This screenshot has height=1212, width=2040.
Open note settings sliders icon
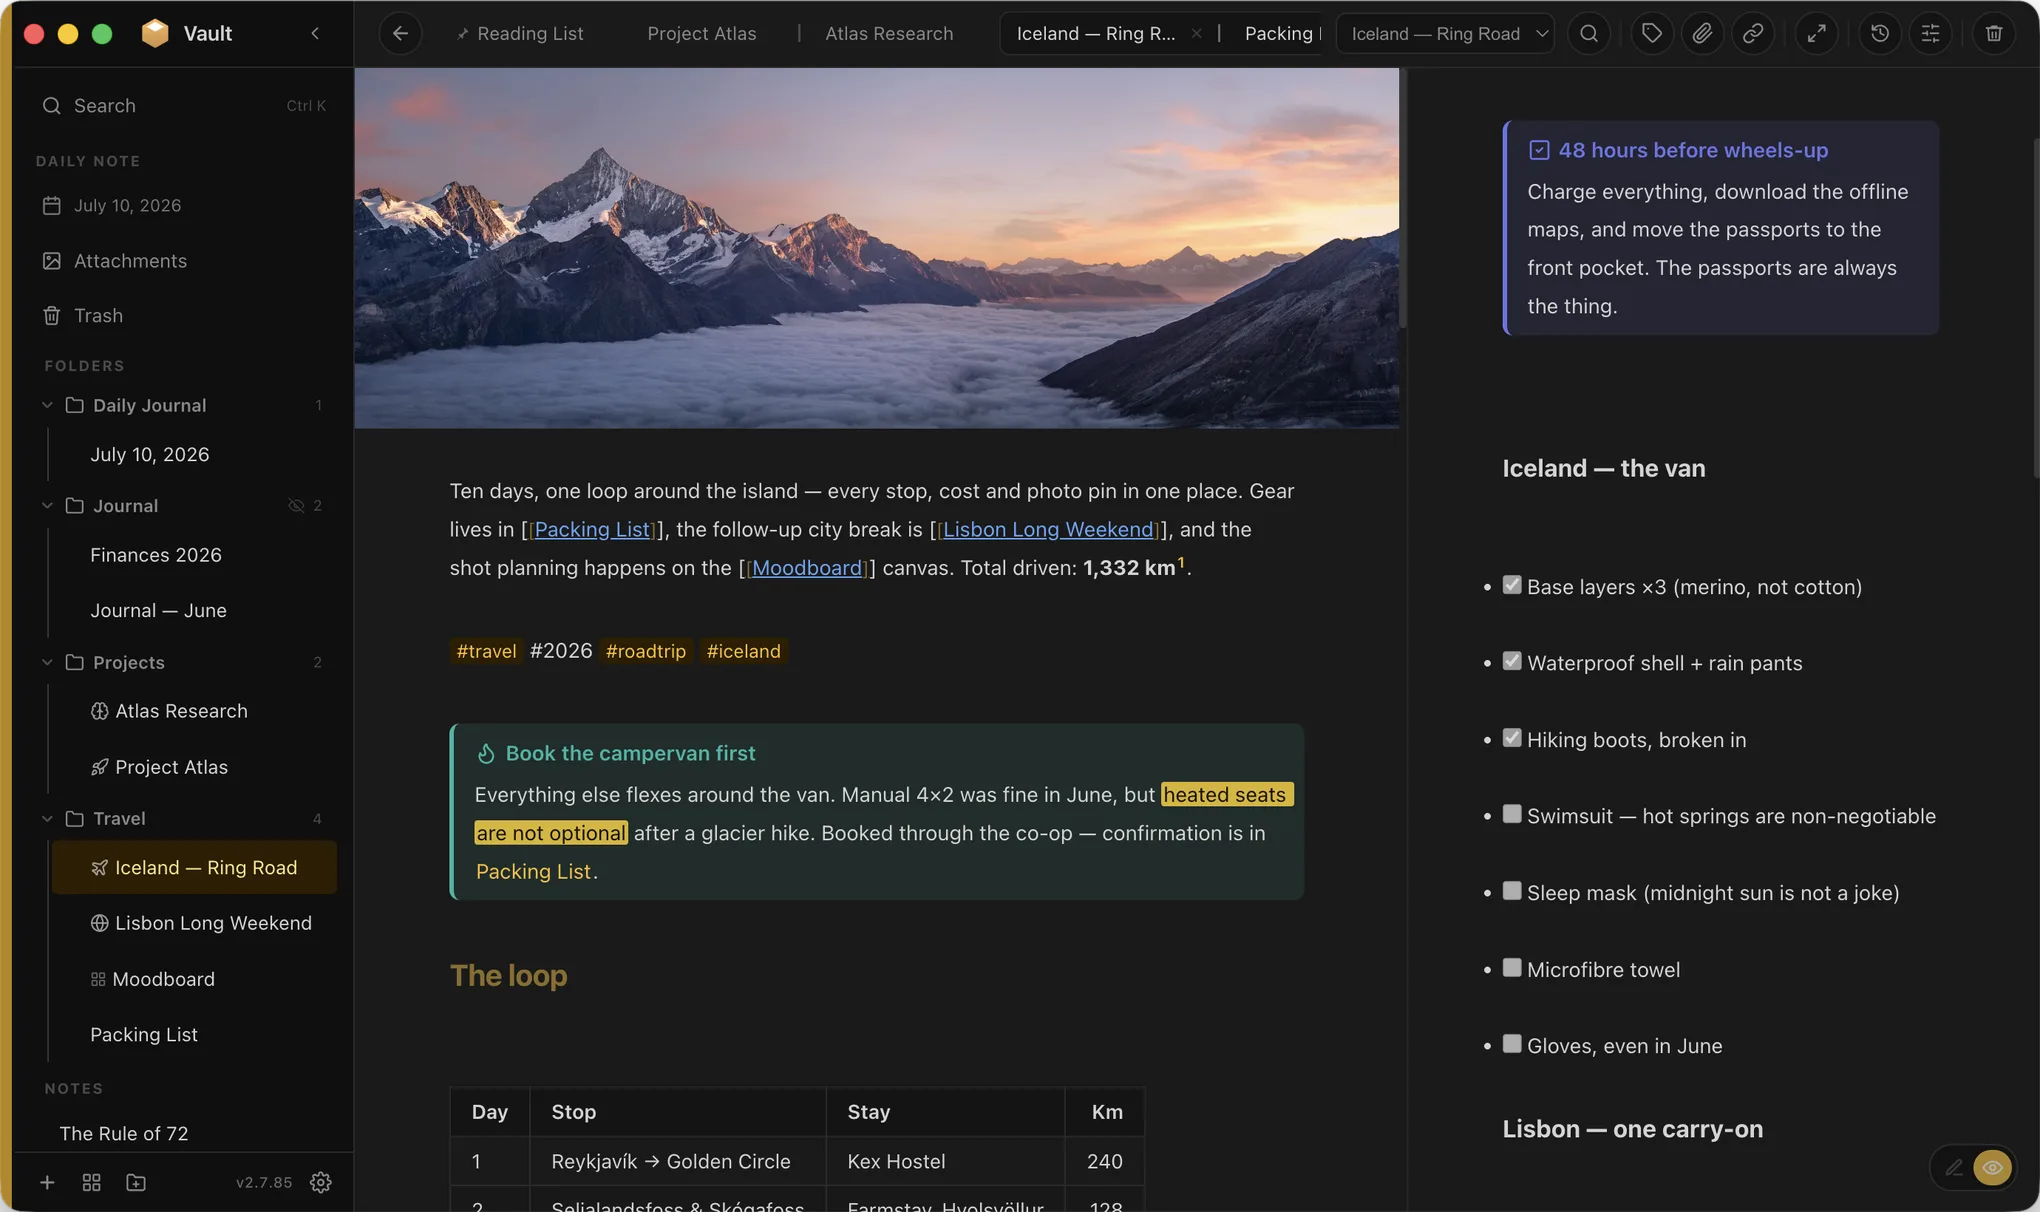pos(1930,33)
